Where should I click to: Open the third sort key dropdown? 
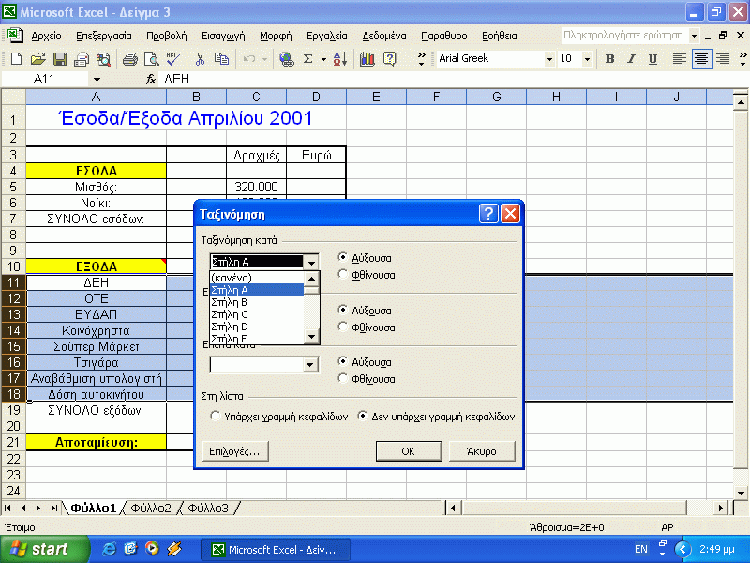coord(310,365)
